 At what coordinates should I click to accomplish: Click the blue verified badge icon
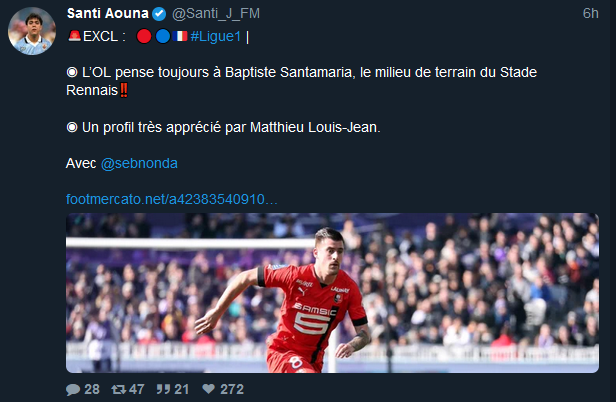[159, 14]
